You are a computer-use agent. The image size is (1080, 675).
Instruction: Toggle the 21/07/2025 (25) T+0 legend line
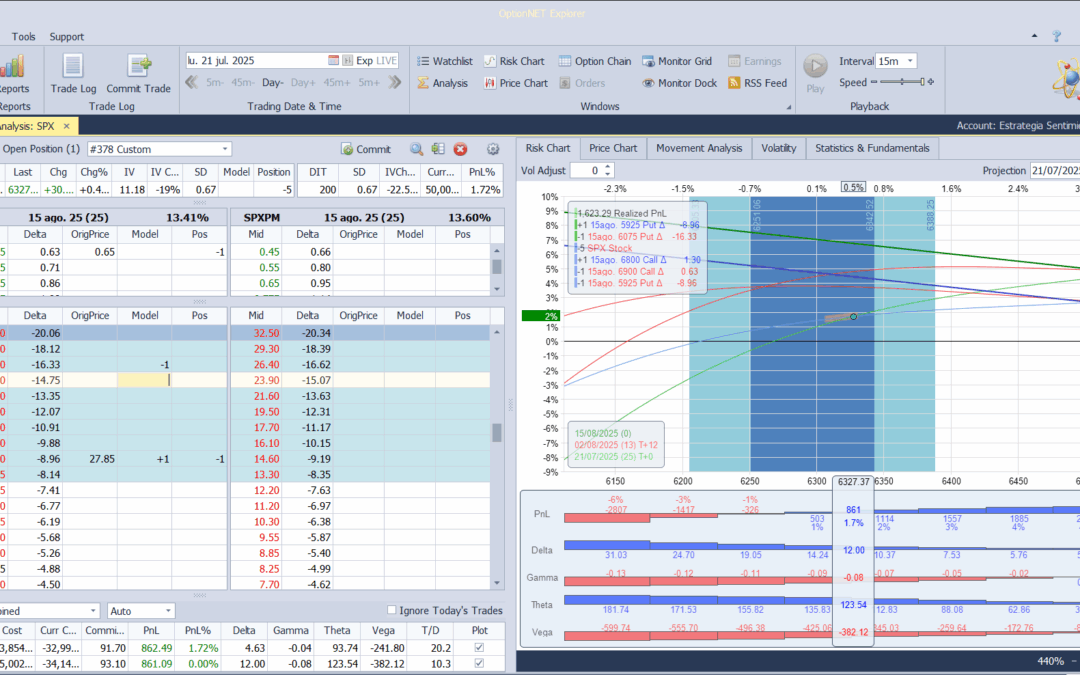click(x=614, y=457)
